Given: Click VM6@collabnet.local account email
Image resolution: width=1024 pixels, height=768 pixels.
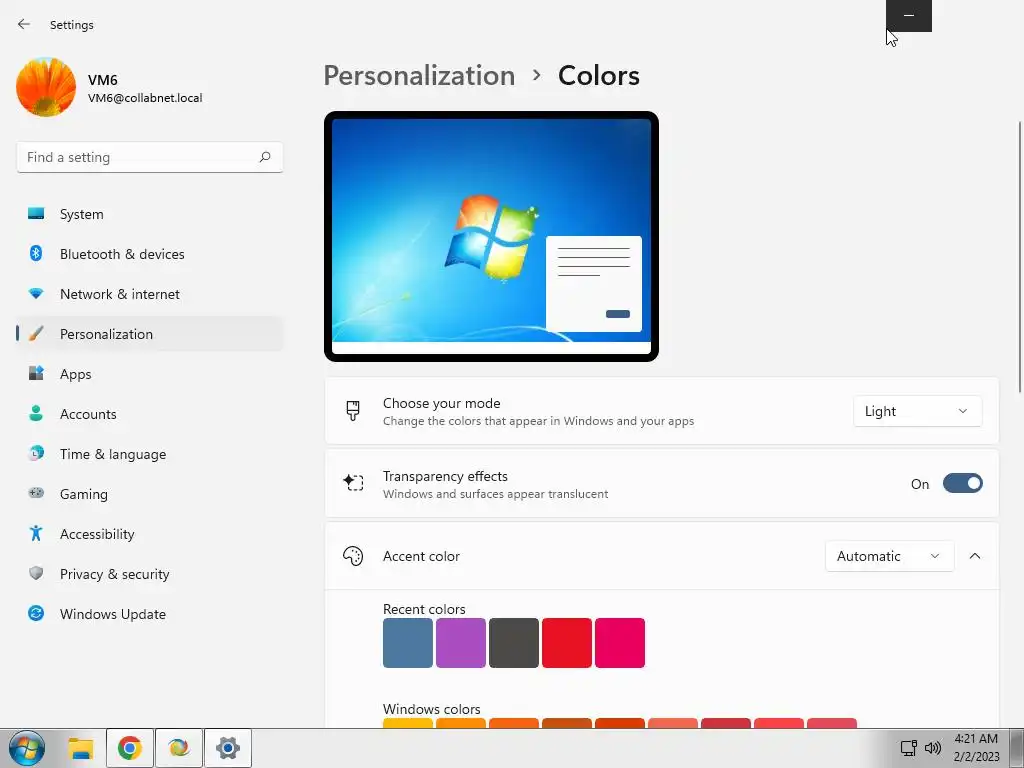Looking at the screenshot, I should coord(145,98).
